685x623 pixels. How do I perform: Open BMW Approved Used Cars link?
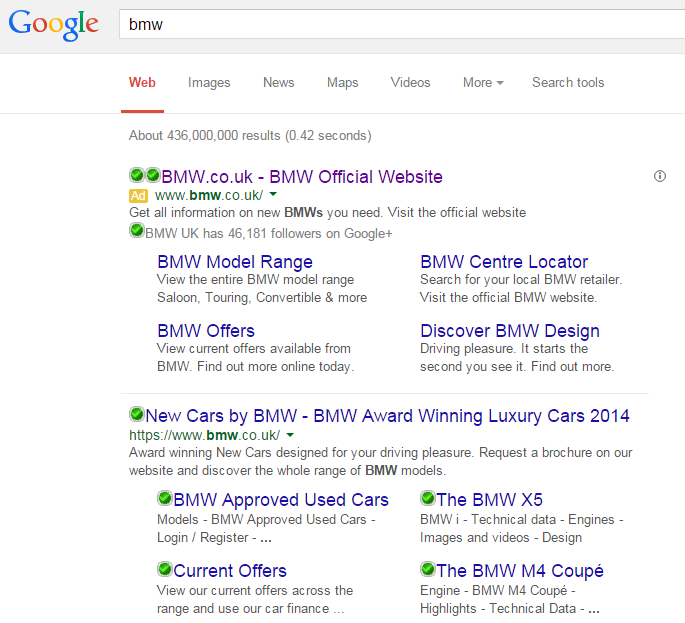[281, 500]
